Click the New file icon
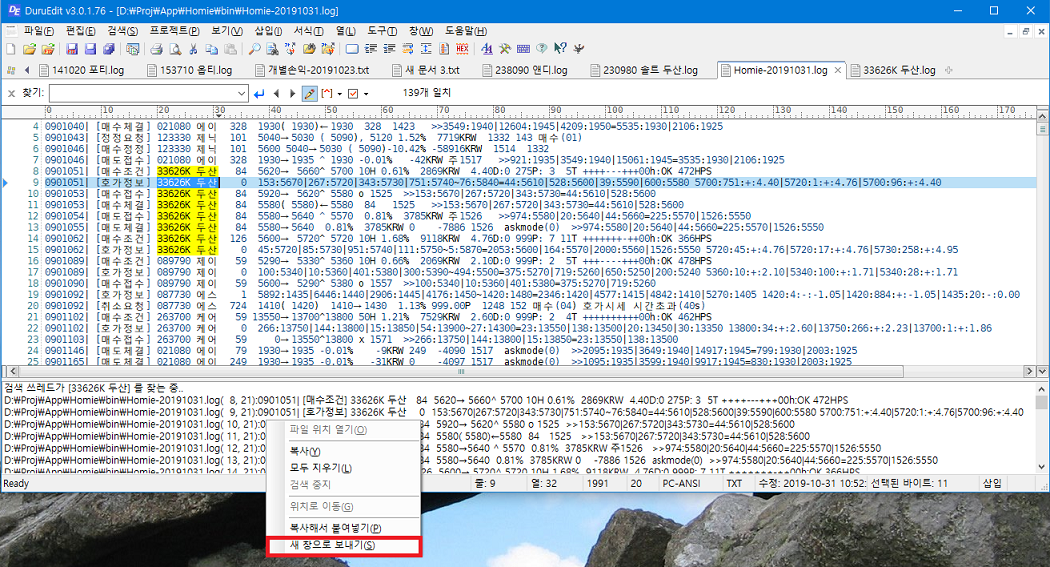 tap(10, 49)
